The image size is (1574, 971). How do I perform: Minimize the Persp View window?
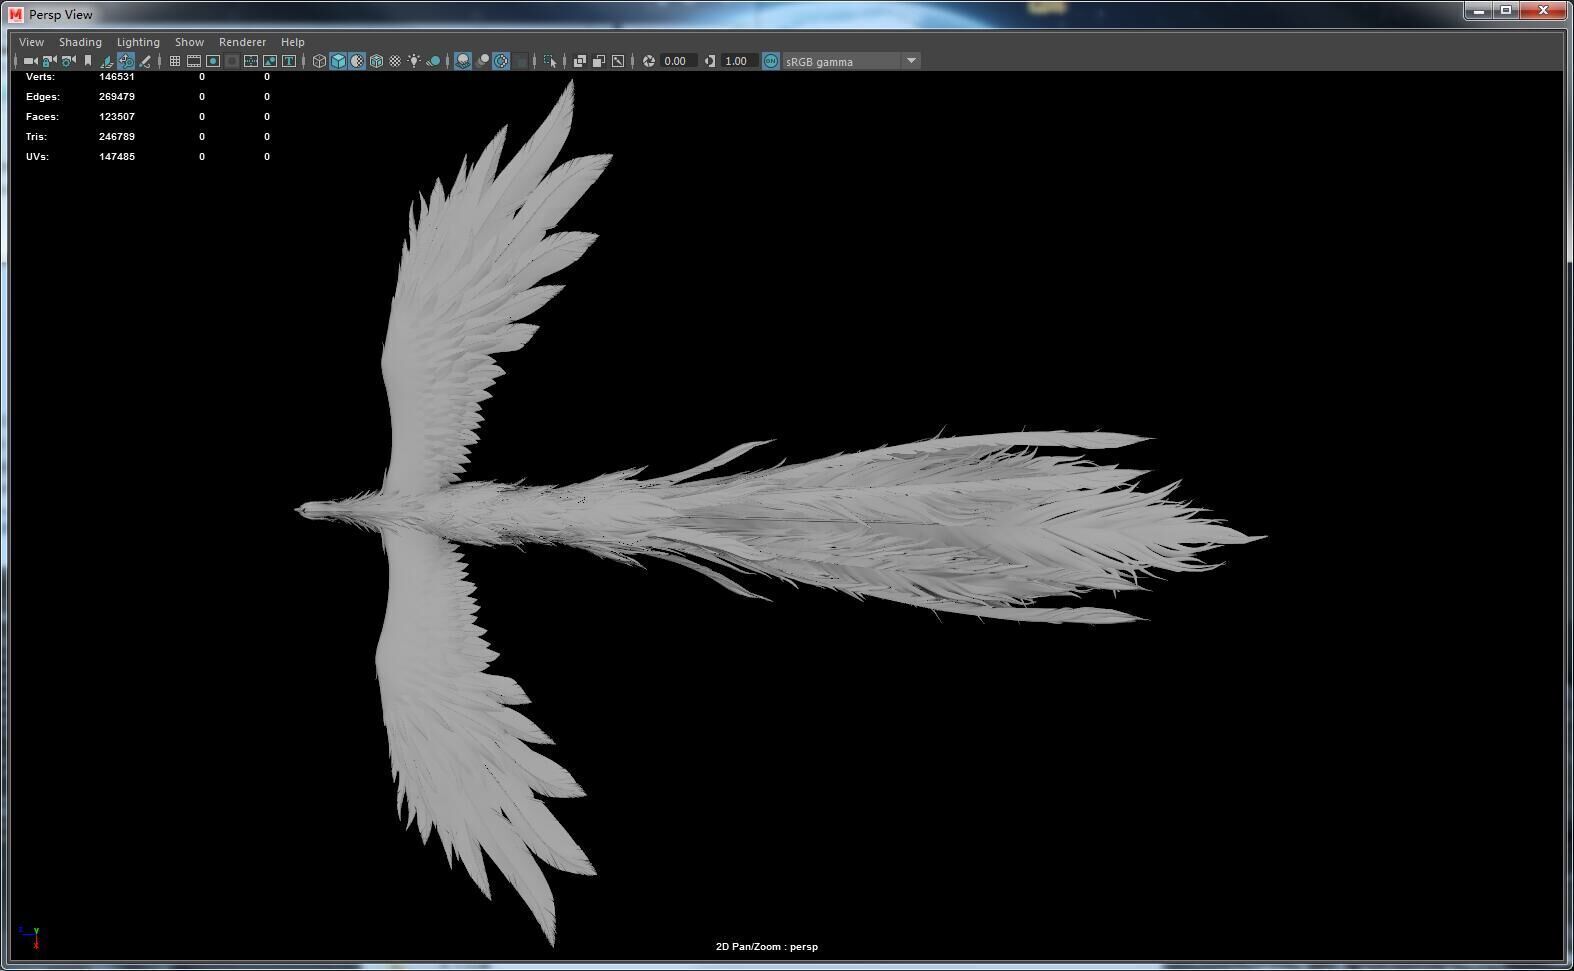(1479, 10)
